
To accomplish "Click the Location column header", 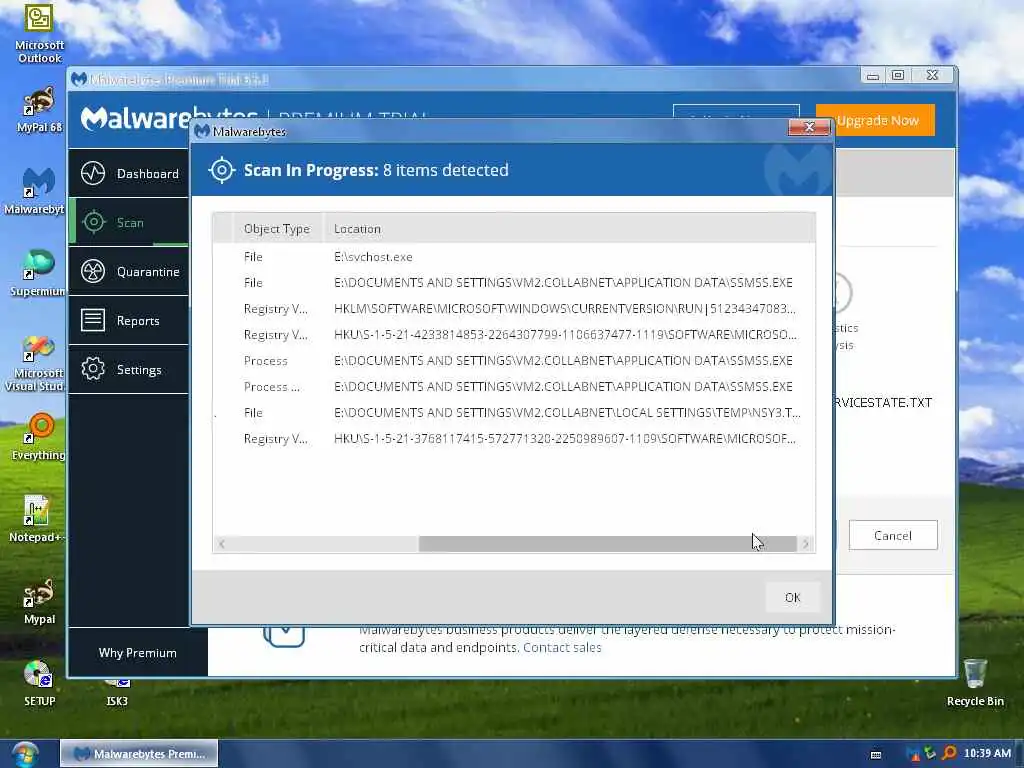I will (569, 229).
